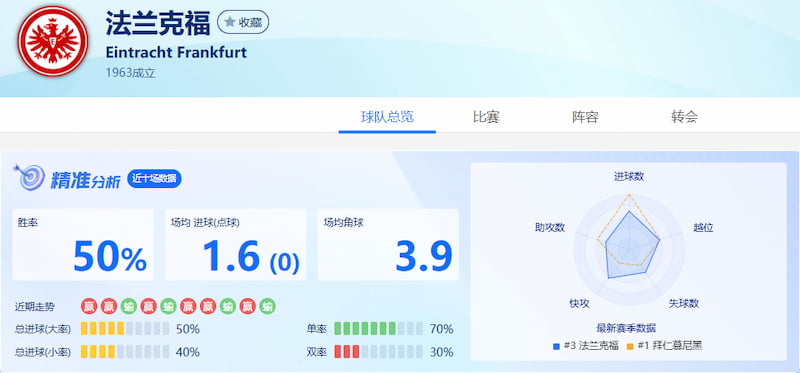Screen dimensions: 800x373
Task: Open the 转会 tab
Action: point(684,117)
